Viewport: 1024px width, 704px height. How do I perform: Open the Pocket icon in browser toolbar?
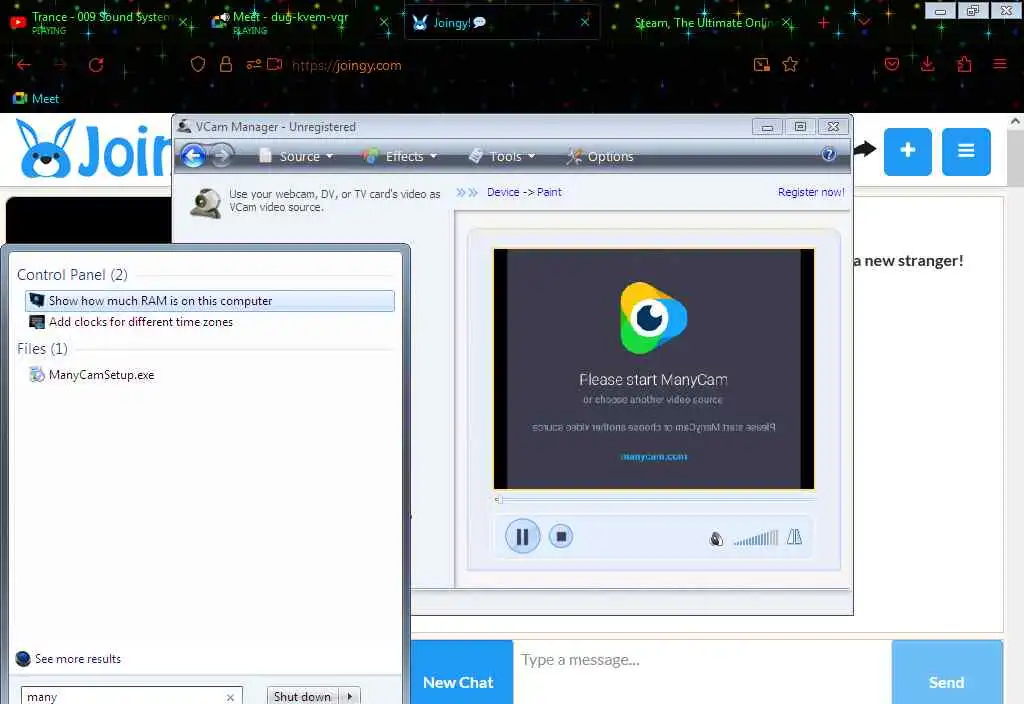pyautogui.click(x=892, y=64)
